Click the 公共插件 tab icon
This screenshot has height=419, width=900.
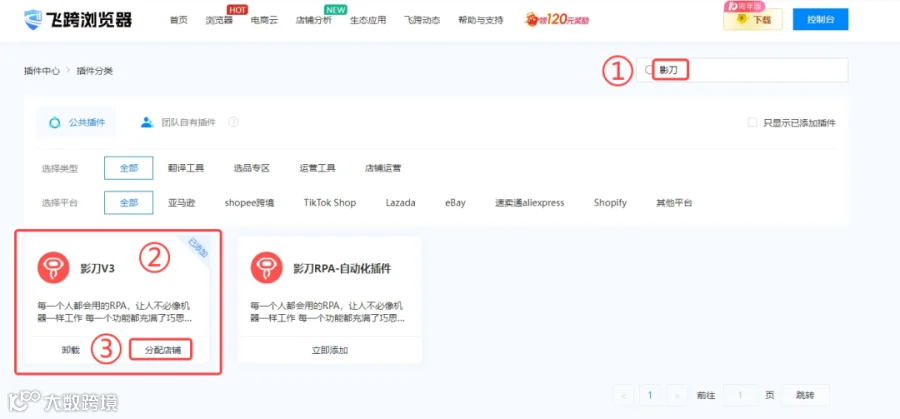click(x=55, y=122)
